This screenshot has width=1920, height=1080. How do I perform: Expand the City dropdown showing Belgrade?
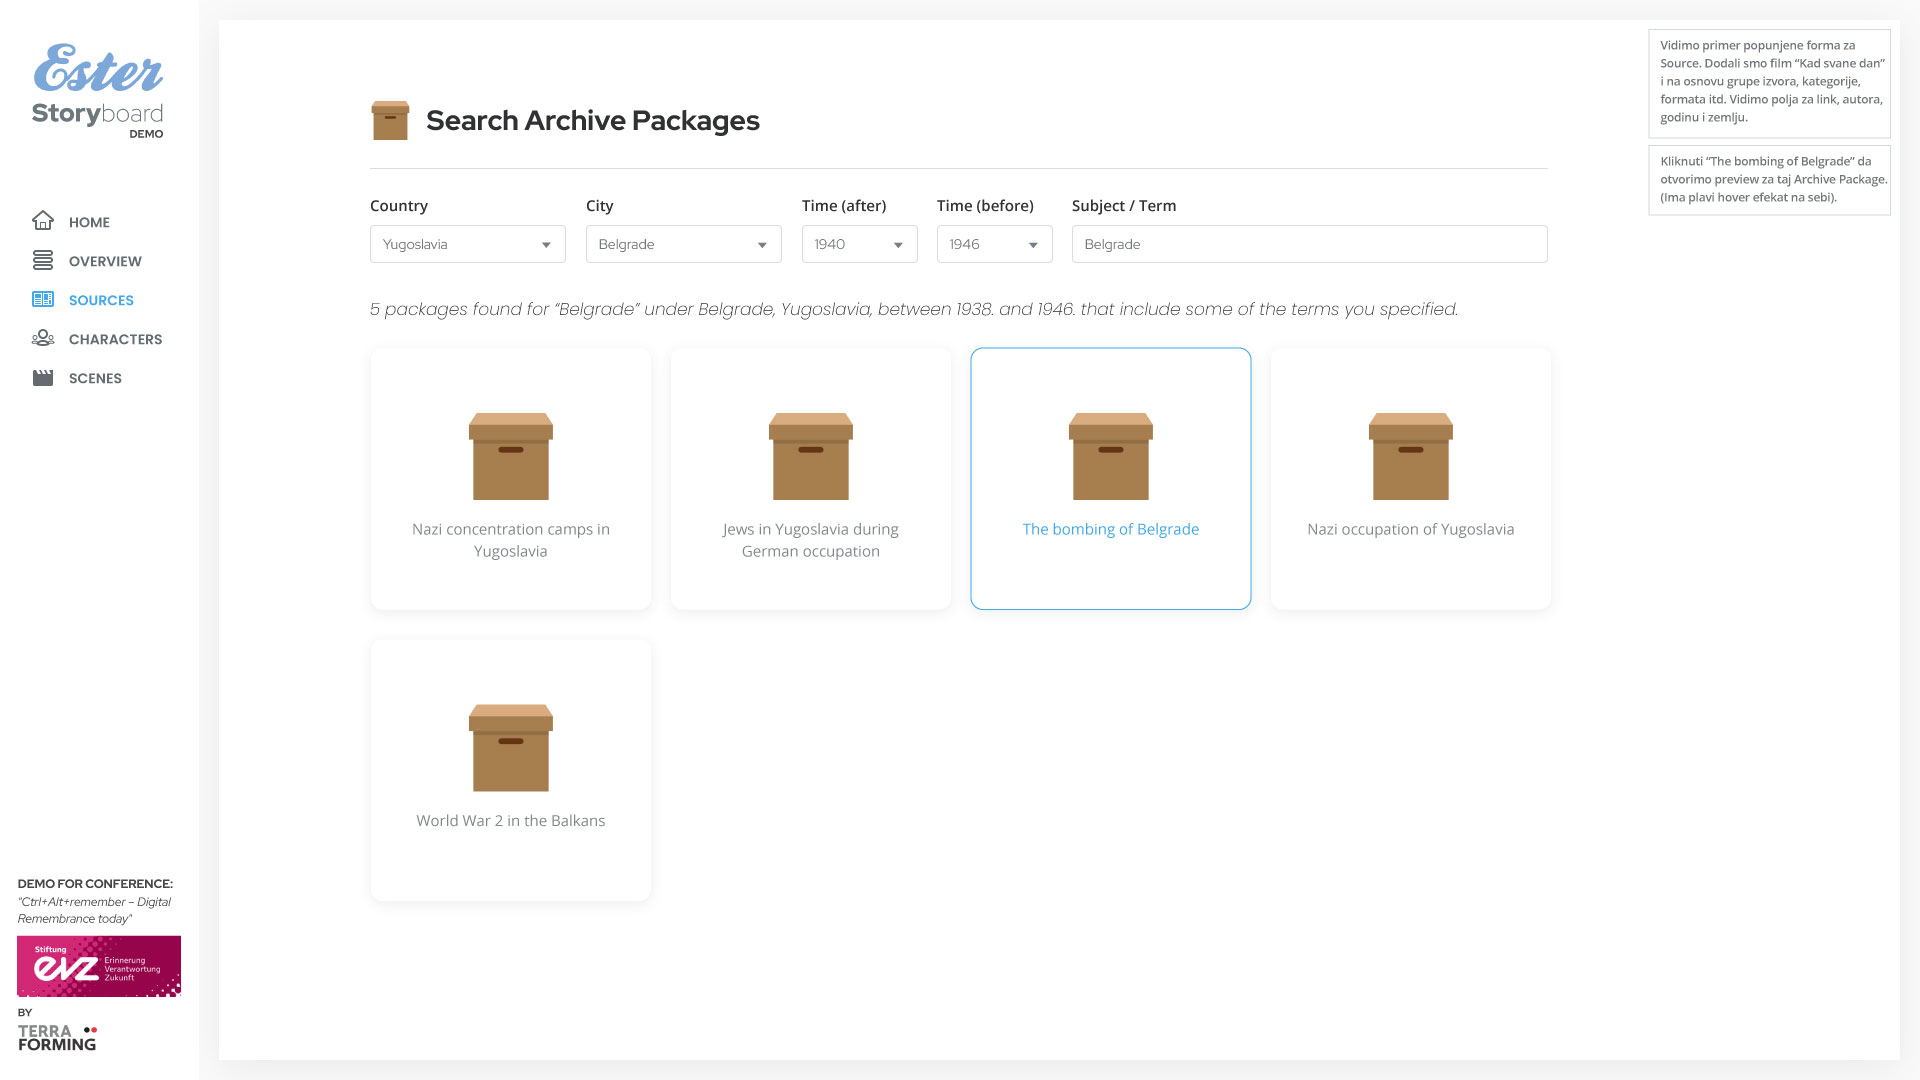pos(683,244)
